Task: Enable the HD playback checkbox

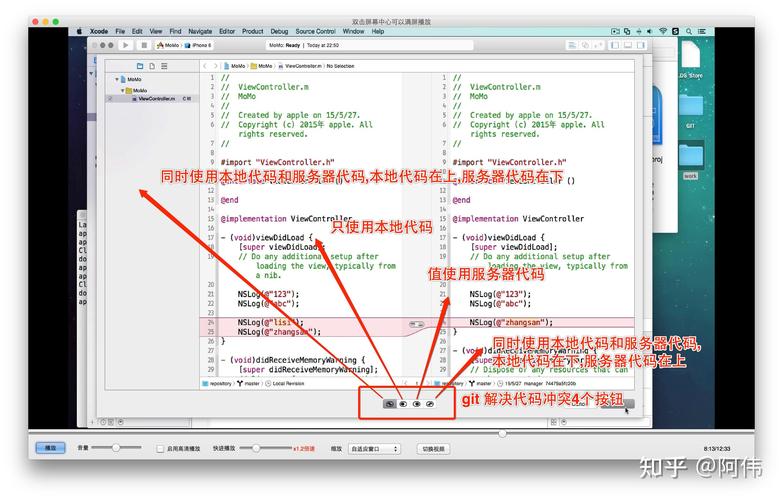Action: (160, 449)
